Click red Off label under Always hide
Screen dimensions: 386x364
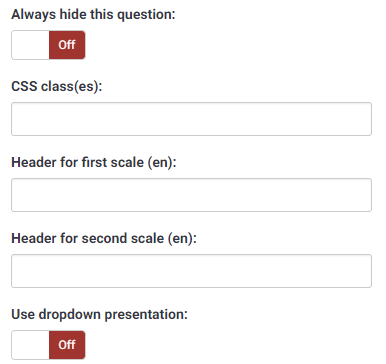(x=67, y=45)
